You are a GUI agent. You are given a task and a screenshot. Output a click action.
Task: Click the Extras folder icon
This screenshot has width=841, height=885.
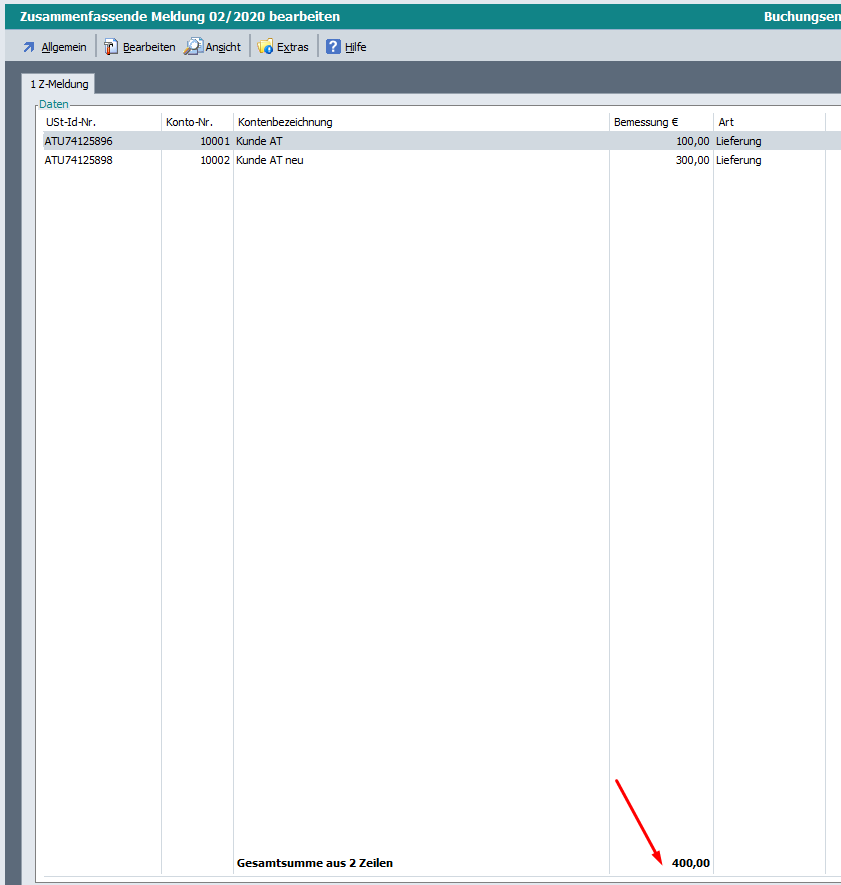[x=265, y=47]
